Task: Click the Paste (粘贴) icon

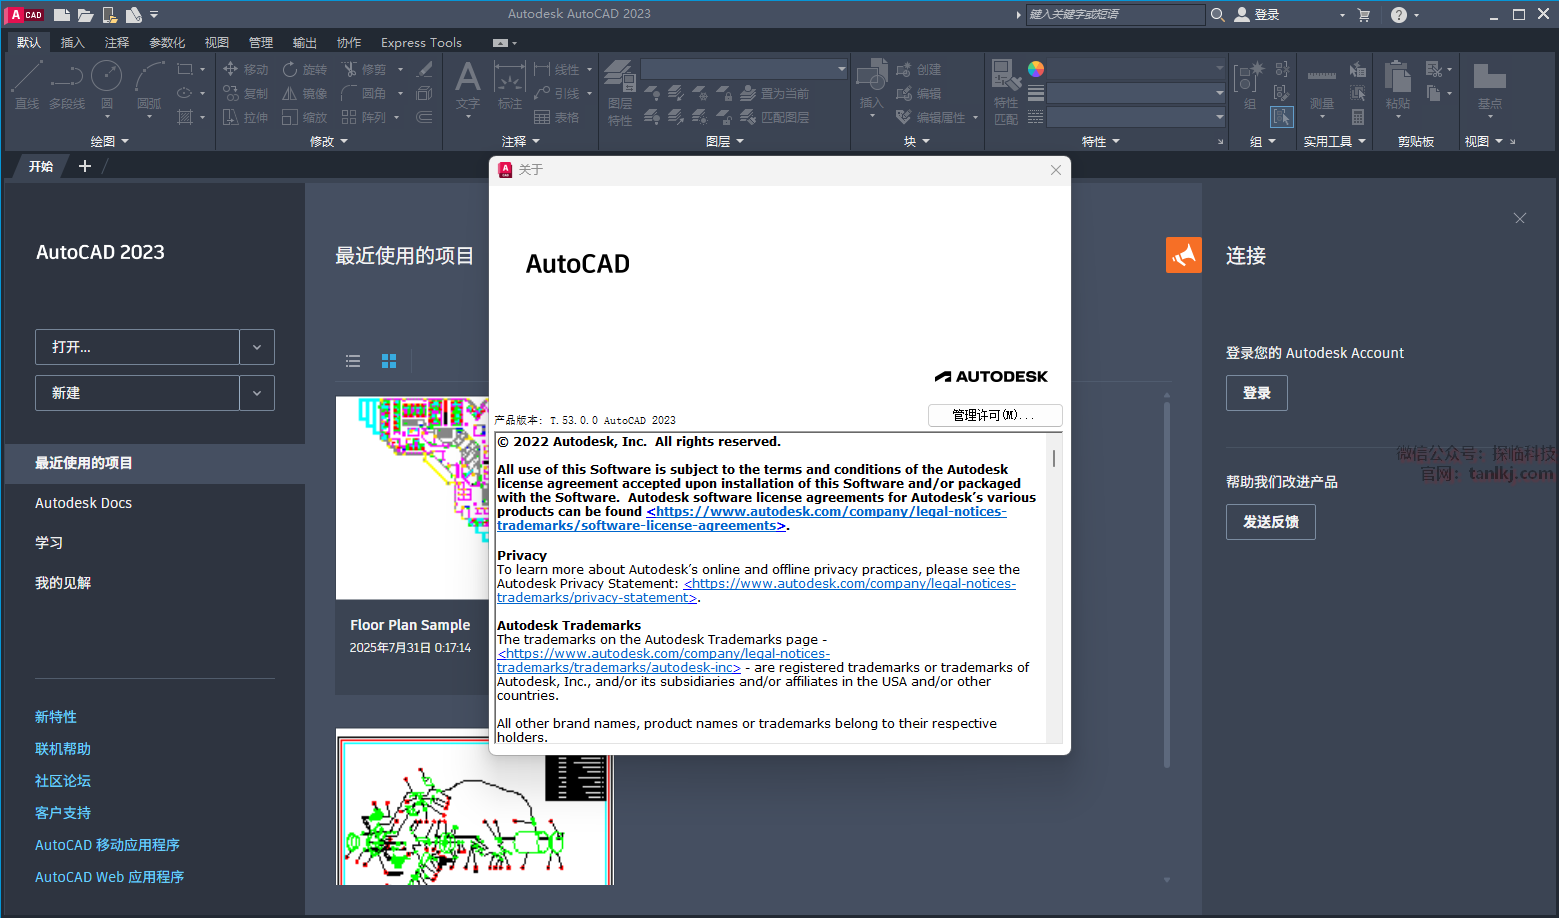Action: pos(1398,84)
